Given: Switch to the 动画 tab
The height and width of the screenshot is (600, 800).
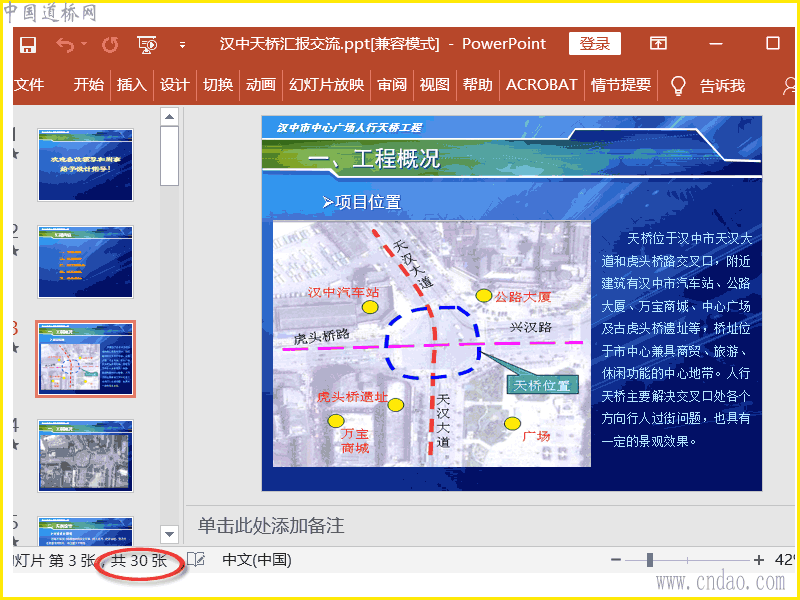Looking at the screenshot, I should pyautogui.click(x=261, y=85).
